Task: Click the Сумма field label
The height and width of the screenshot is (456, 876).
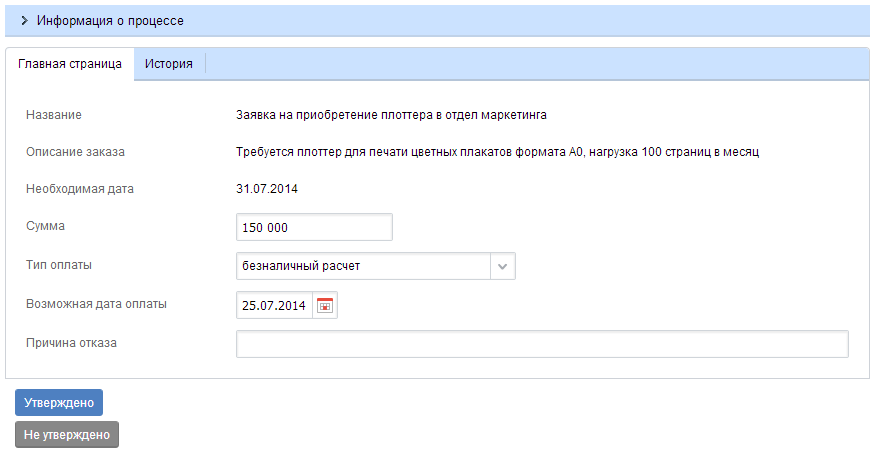Action: tap(45, 226)
